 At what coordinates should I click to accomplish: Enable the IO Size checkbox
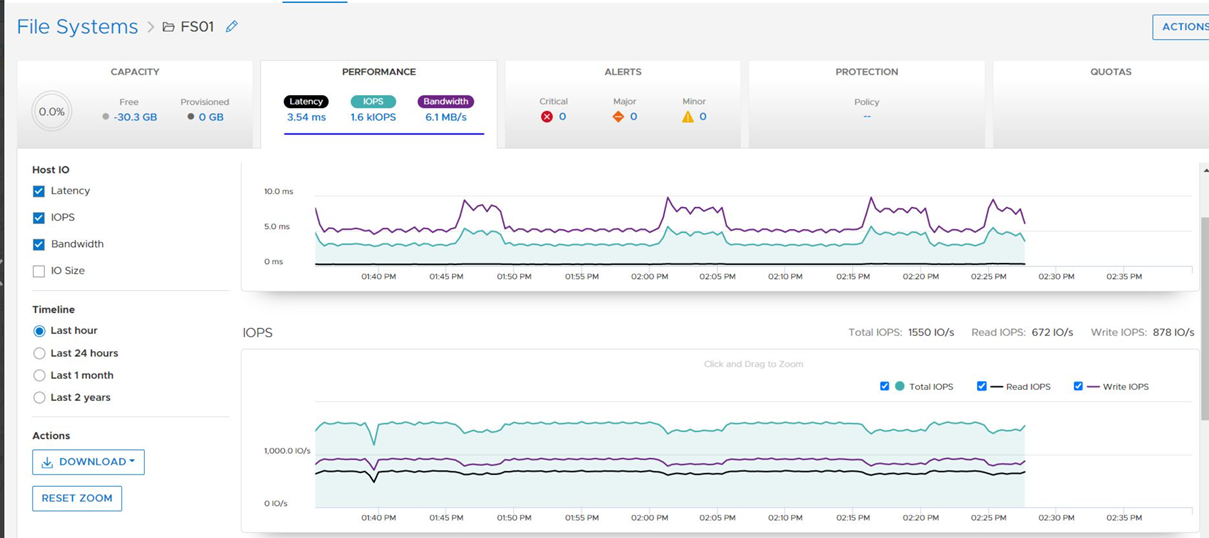(39, 271)
